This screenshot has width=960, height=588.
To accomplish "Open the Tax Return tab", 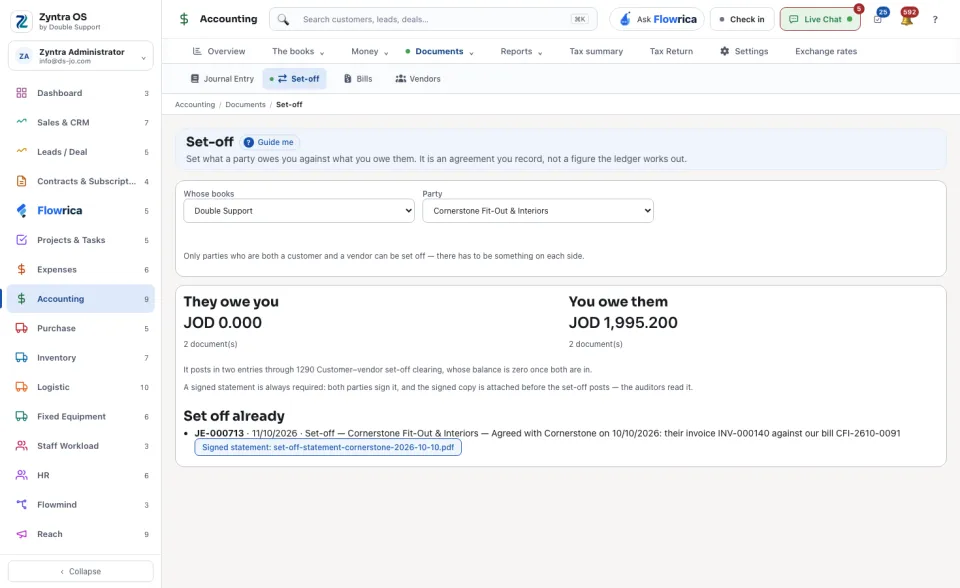I will pyautogui.click(x=671, y=51).
